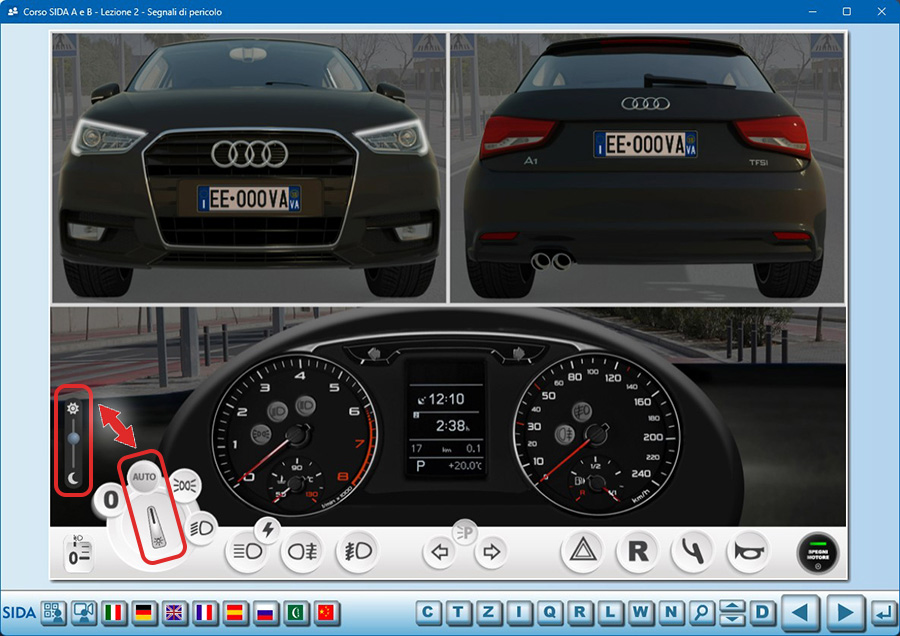Go to the next slide arrow

coord(845,612)
